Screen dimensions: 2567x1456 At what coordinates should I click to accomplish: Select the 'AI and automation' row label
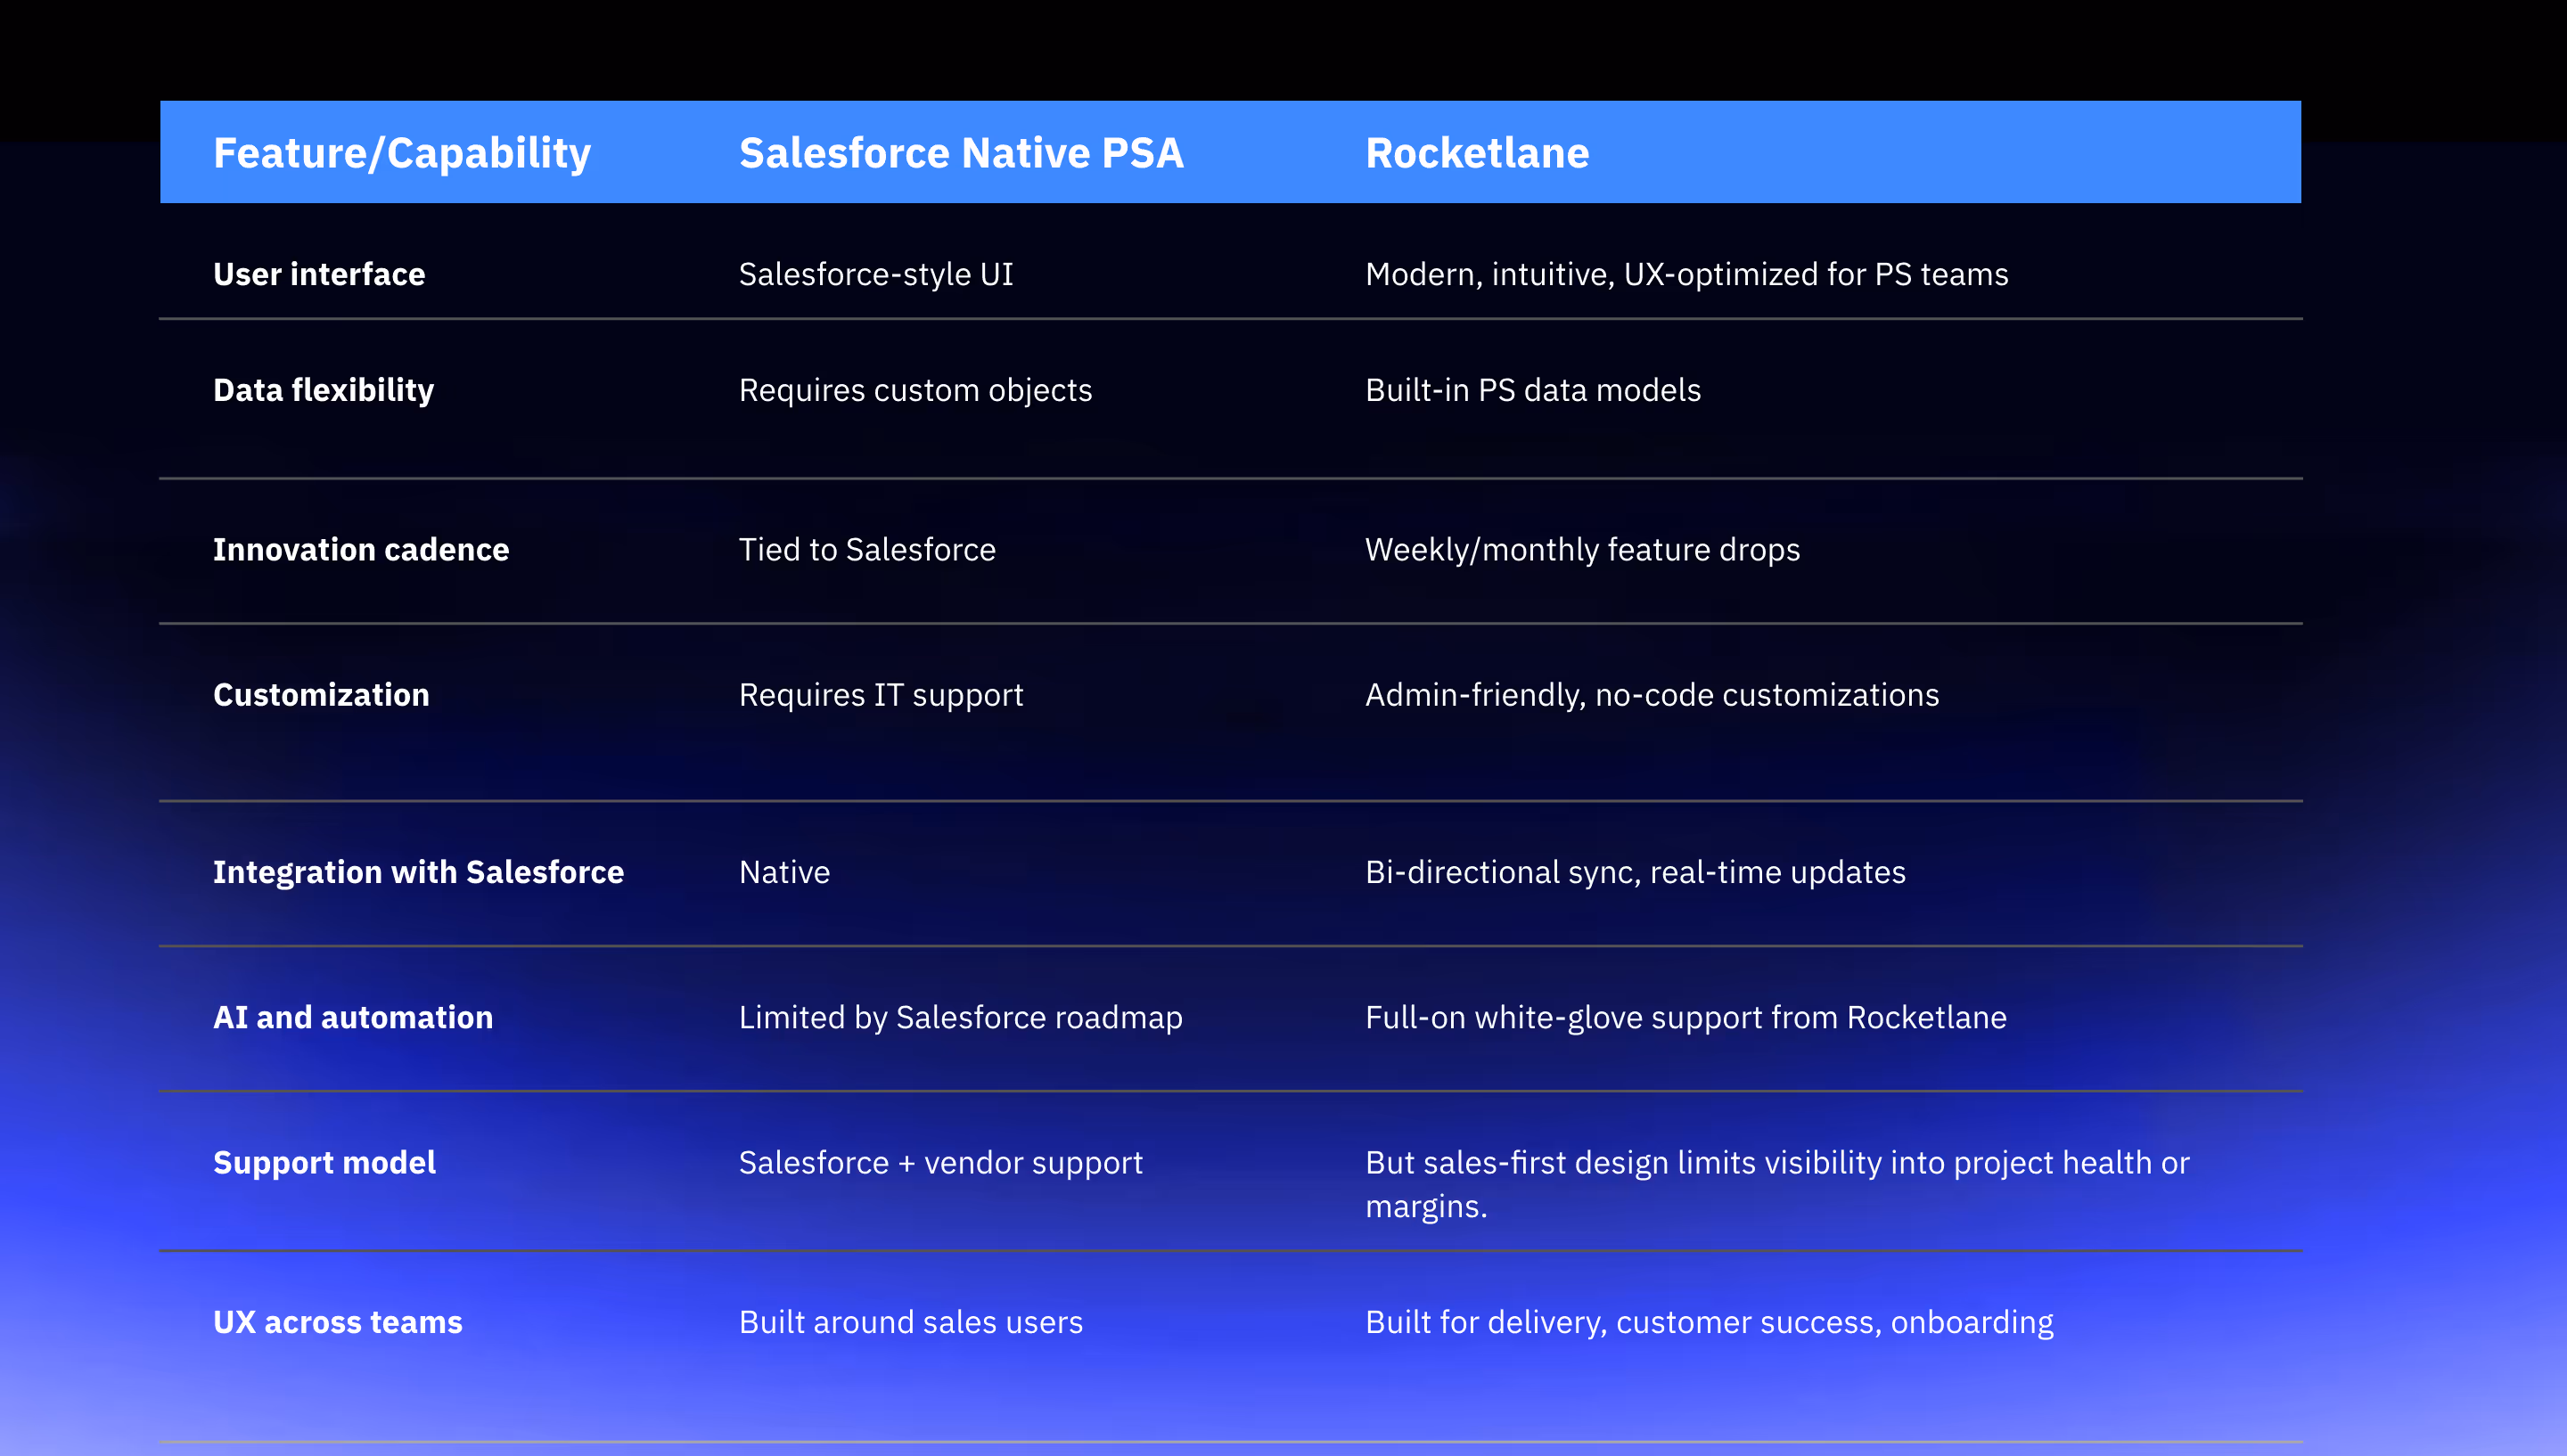tap(353, 1017)
